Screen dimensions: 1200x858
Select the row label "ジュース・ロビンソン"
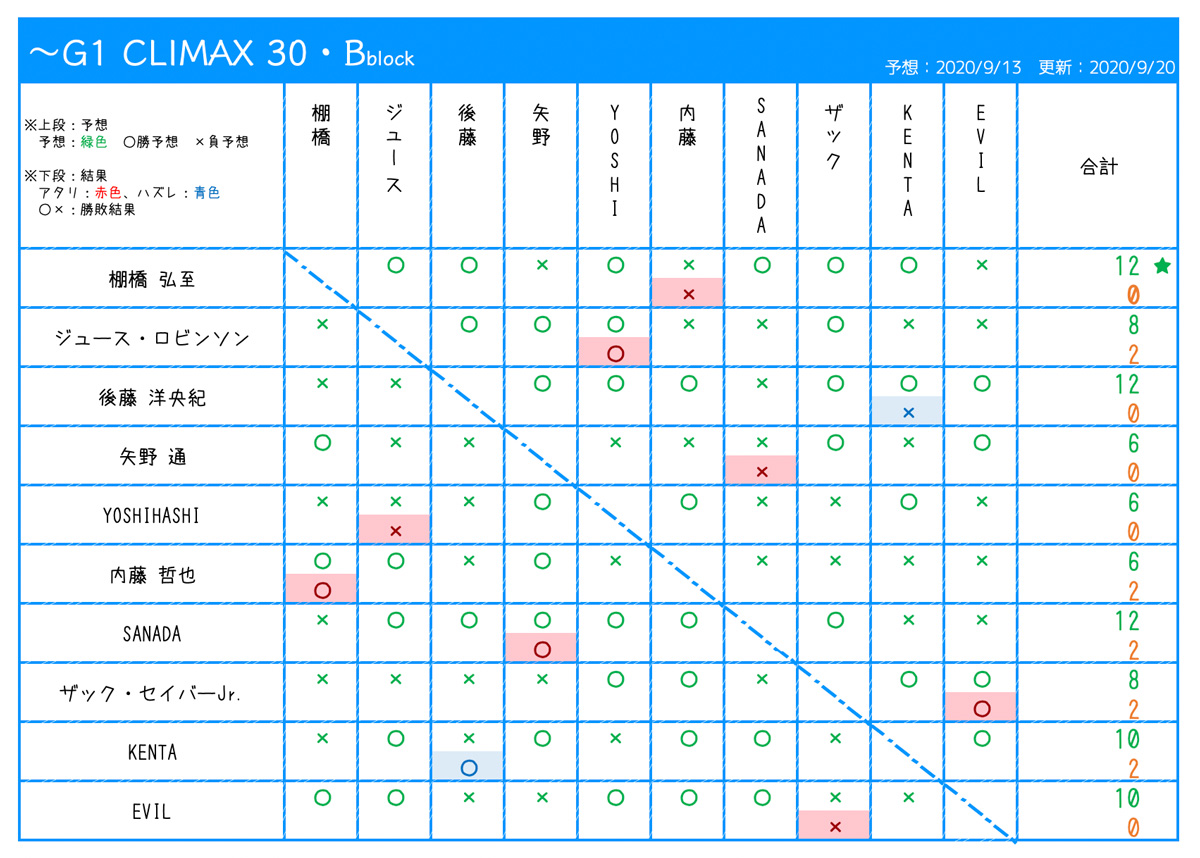(x=152, y=338)
